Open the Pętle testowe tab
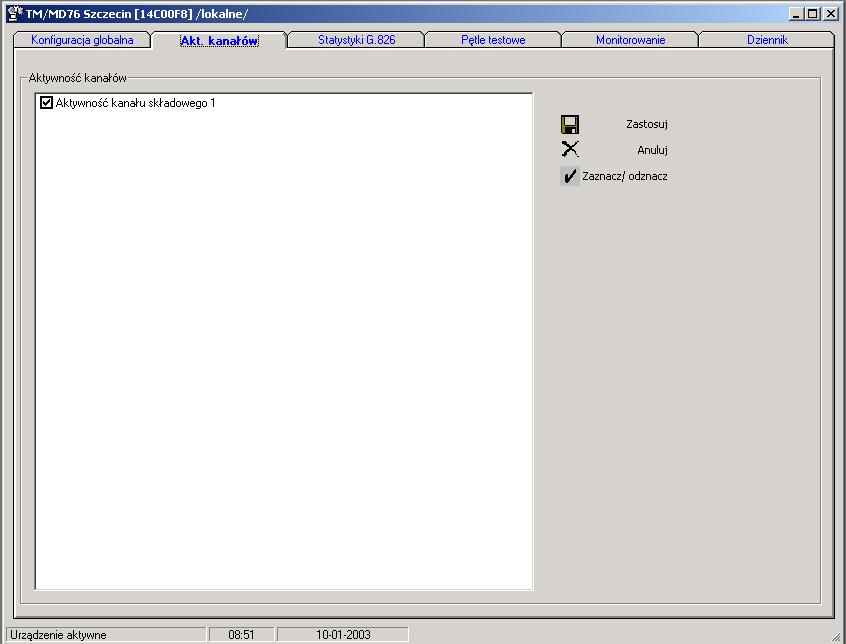The image size is (846, 644). pyautogui.click(x=493, y=40)
